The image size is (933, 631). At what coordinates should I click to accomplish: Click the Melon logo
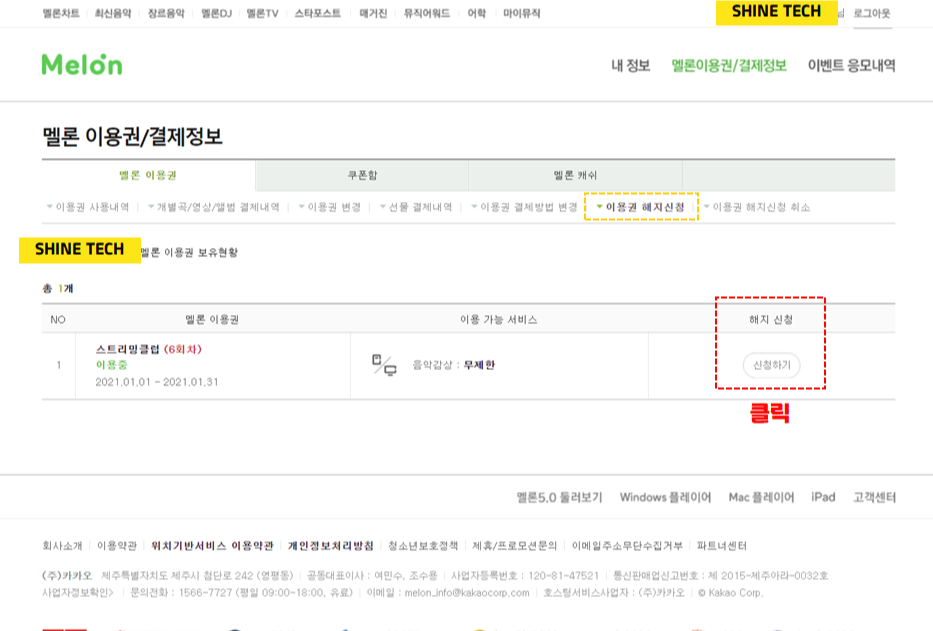pyautogui.click(x=82, y=64)
